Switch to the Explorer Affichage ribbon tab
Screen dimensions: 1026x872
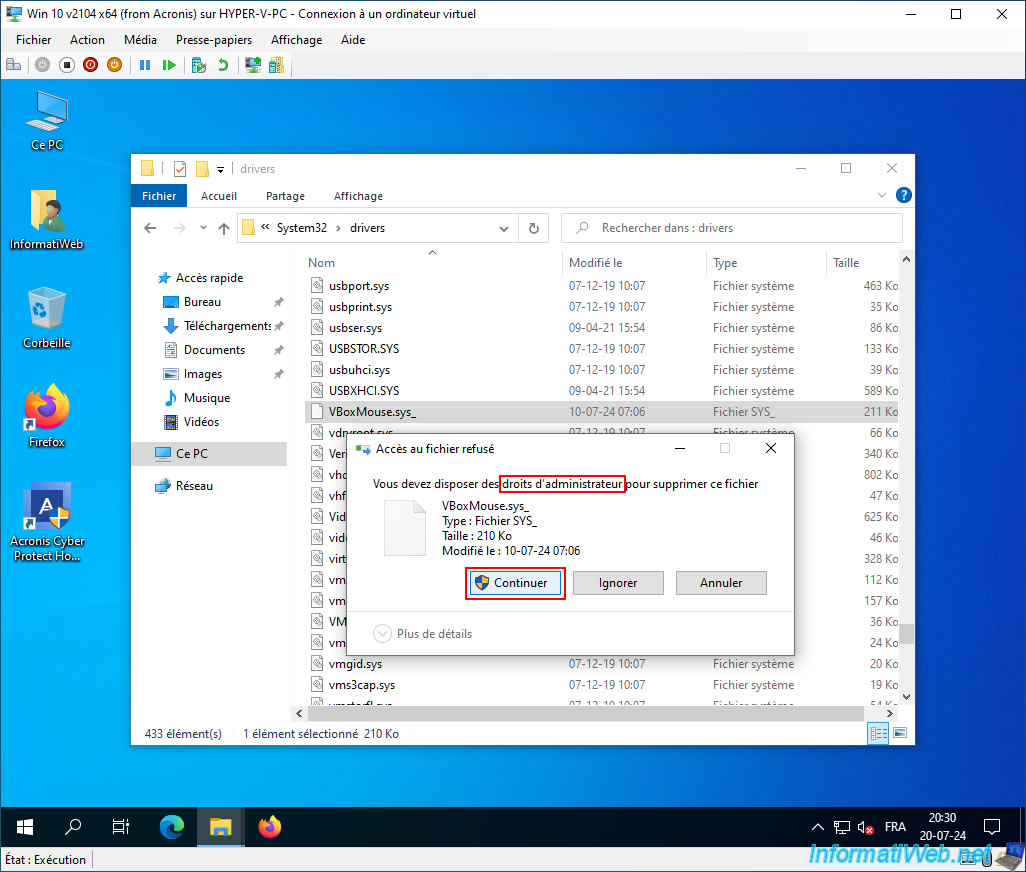coord(358,196)
